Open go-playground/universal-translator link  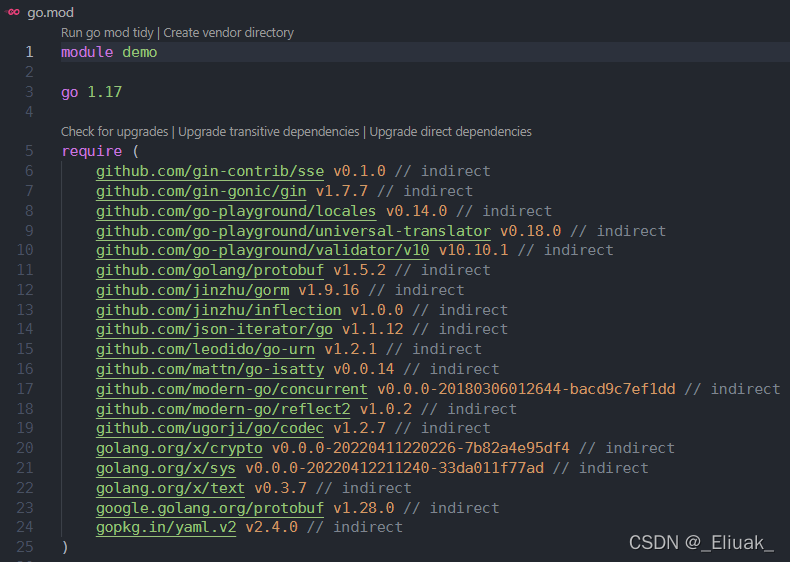[293, 231]
